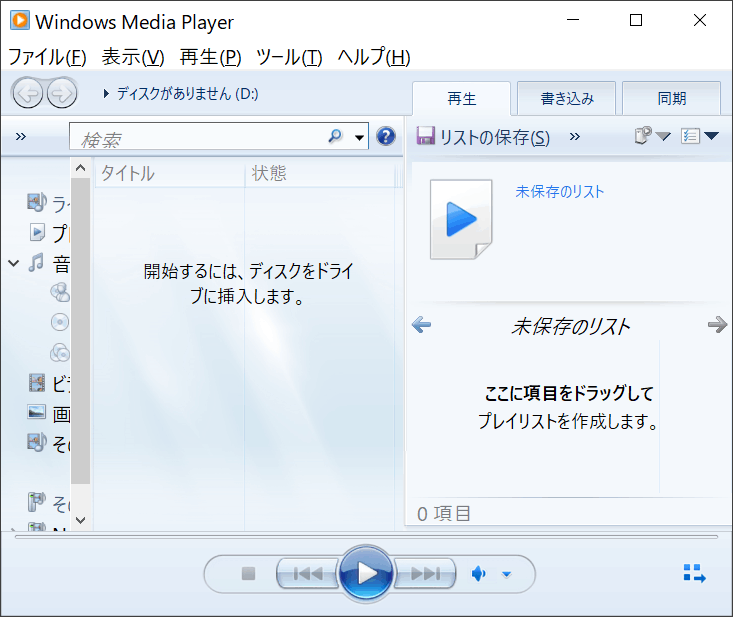Open the ヘルプ(H) menu
This screenshot has height=617, width=733.
pos(374,57)
